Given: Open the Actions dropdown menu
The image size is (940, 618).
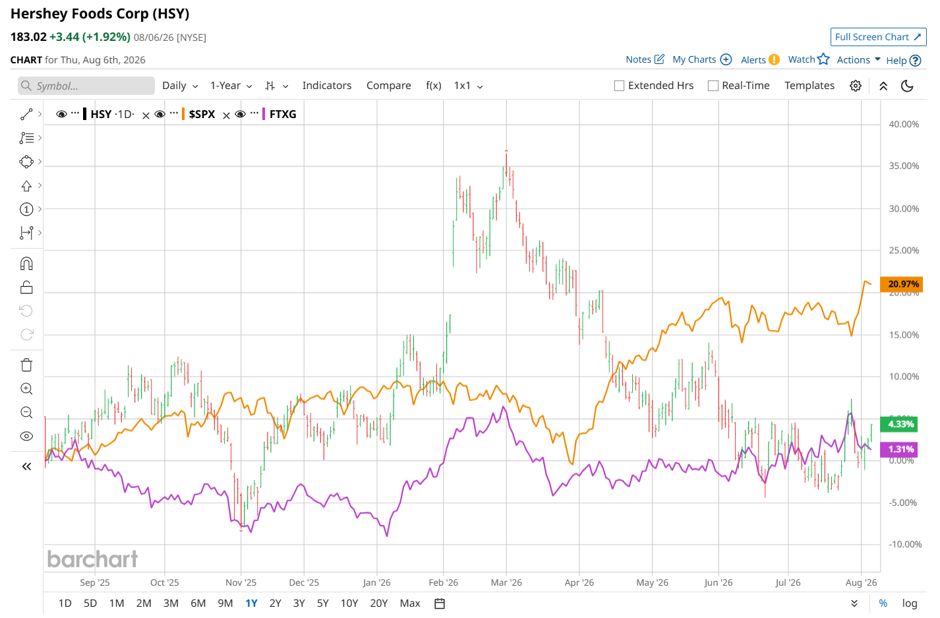Looking at the screenshot, I should pyautogui.click(x=858, y=60).
